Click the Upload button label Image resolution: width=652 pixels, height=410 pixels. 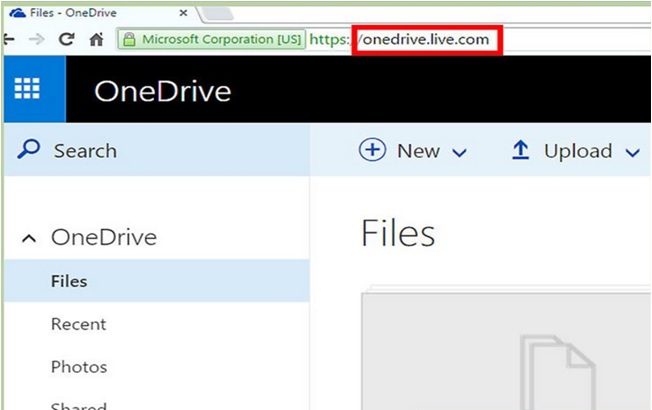pos(578,151)
